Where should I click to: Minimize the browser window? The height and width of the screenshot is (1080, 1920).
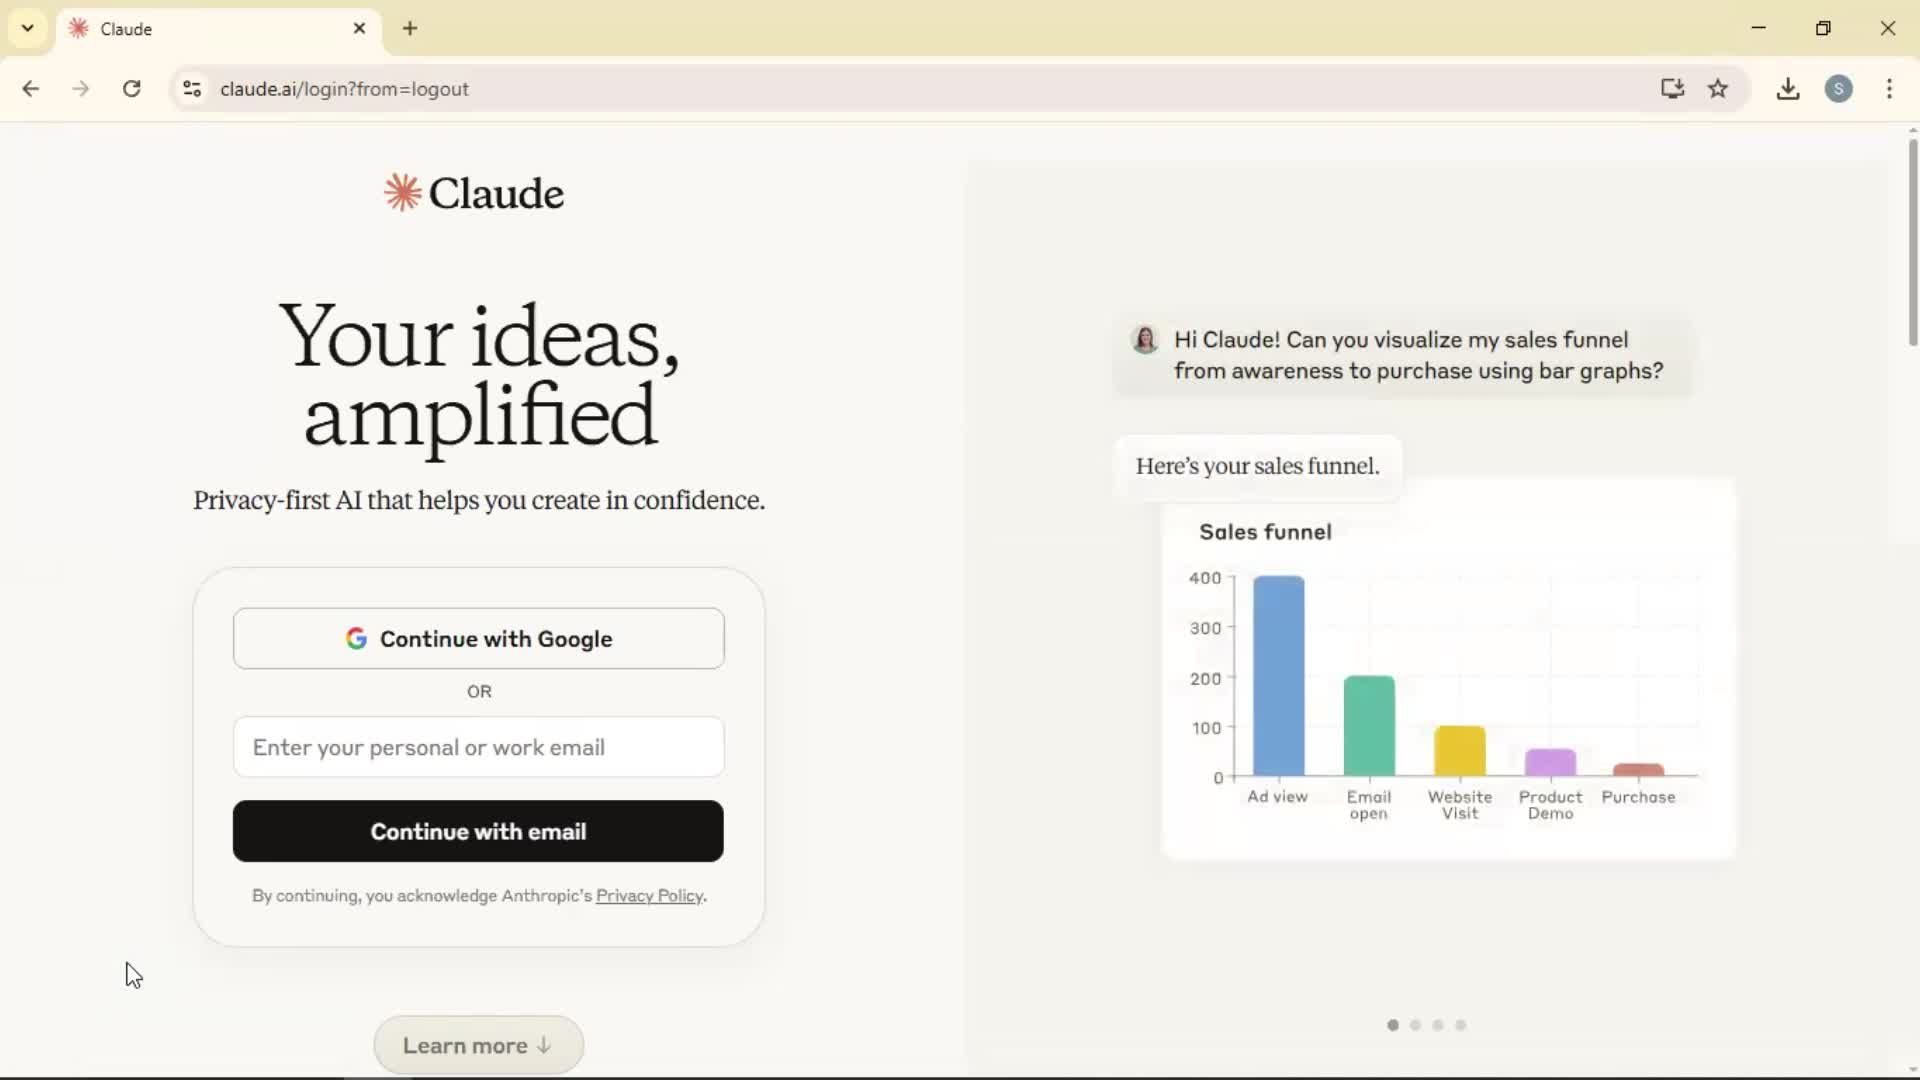tap(1759, 28)
